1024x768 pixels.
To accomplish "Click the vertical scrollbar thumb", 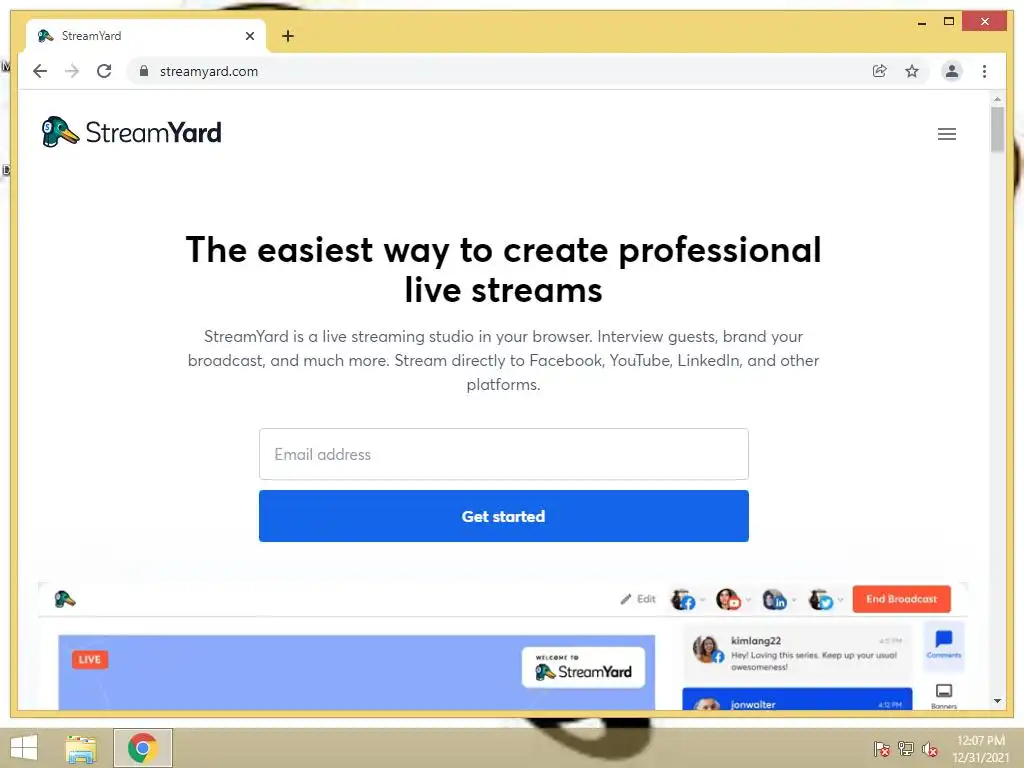I will (997, 129).
